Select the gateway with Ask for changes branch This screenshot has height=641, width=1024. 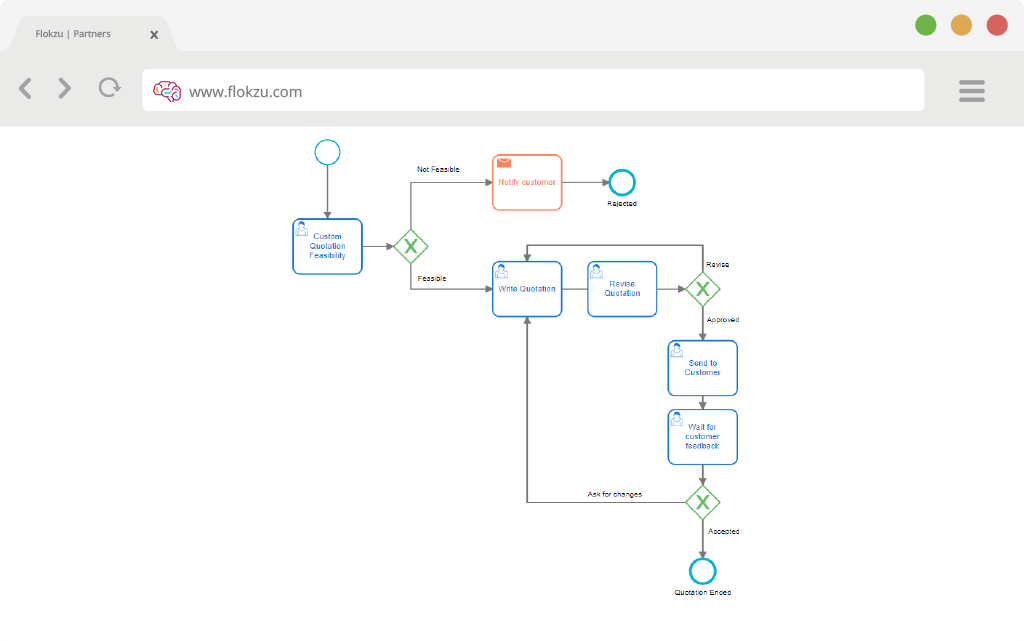(703, 503)
